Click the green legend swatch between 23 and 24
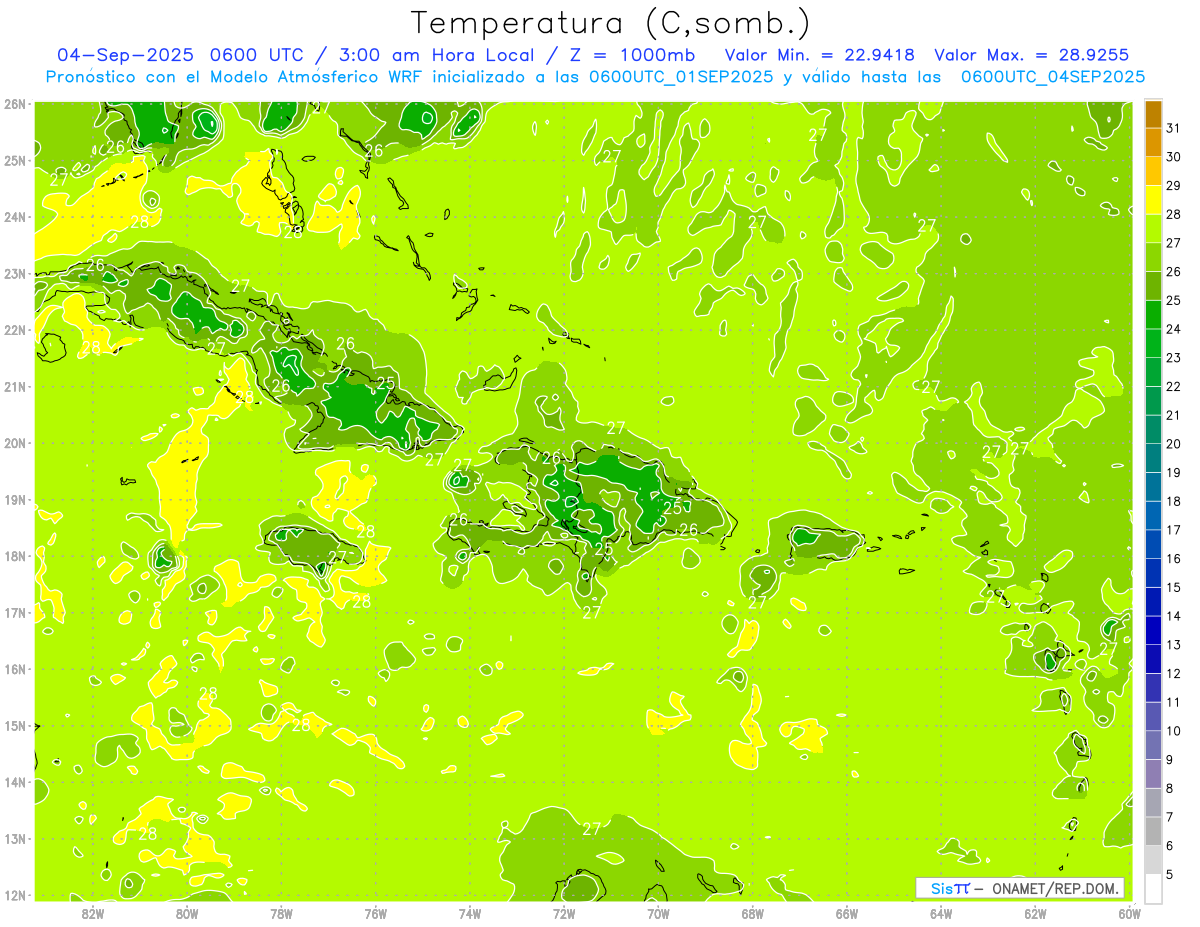 [1153, 343]
